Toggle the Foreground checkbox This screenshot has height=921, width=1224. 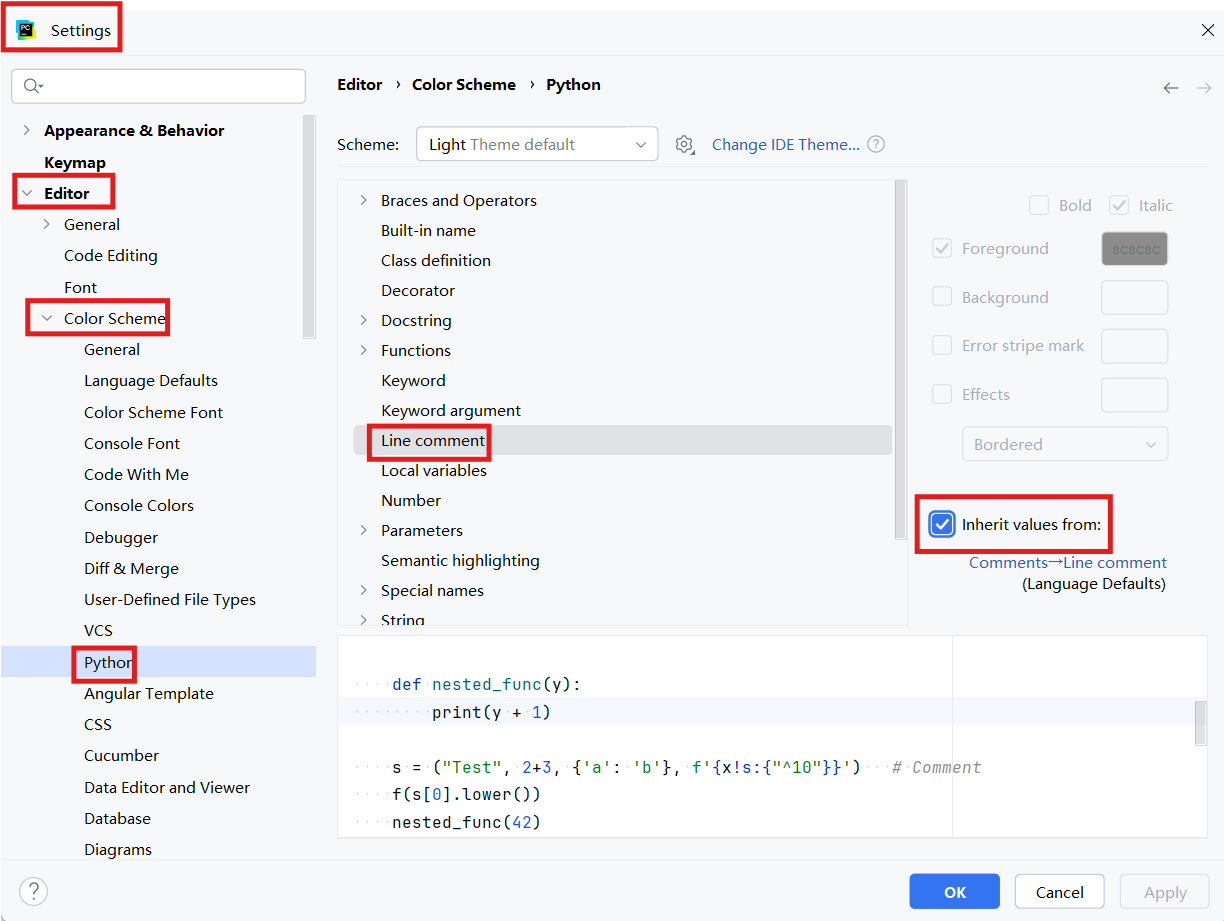coord(942,248)
